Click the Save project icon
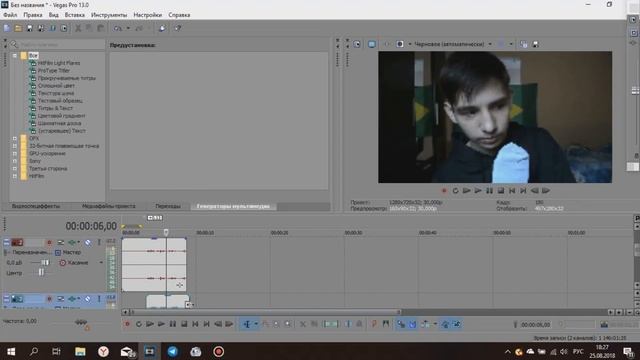This screenshot has width=640, height=360. [29, 28]
